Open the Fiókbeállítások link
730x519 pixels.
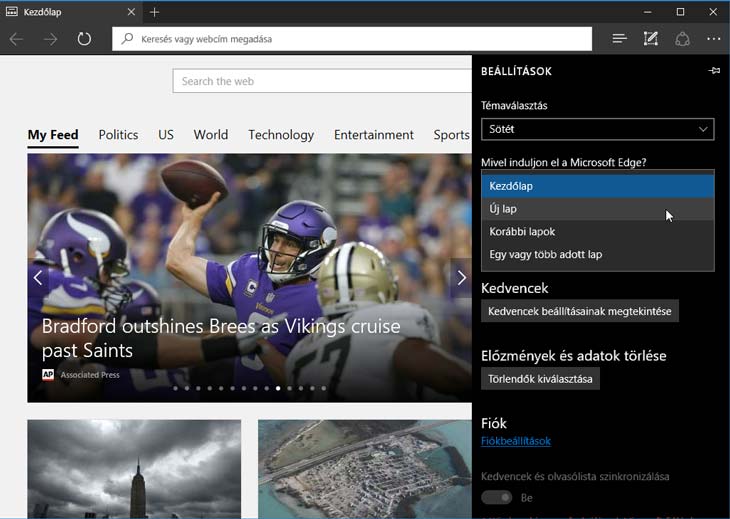pyautogui.click(x=516, y=441)
